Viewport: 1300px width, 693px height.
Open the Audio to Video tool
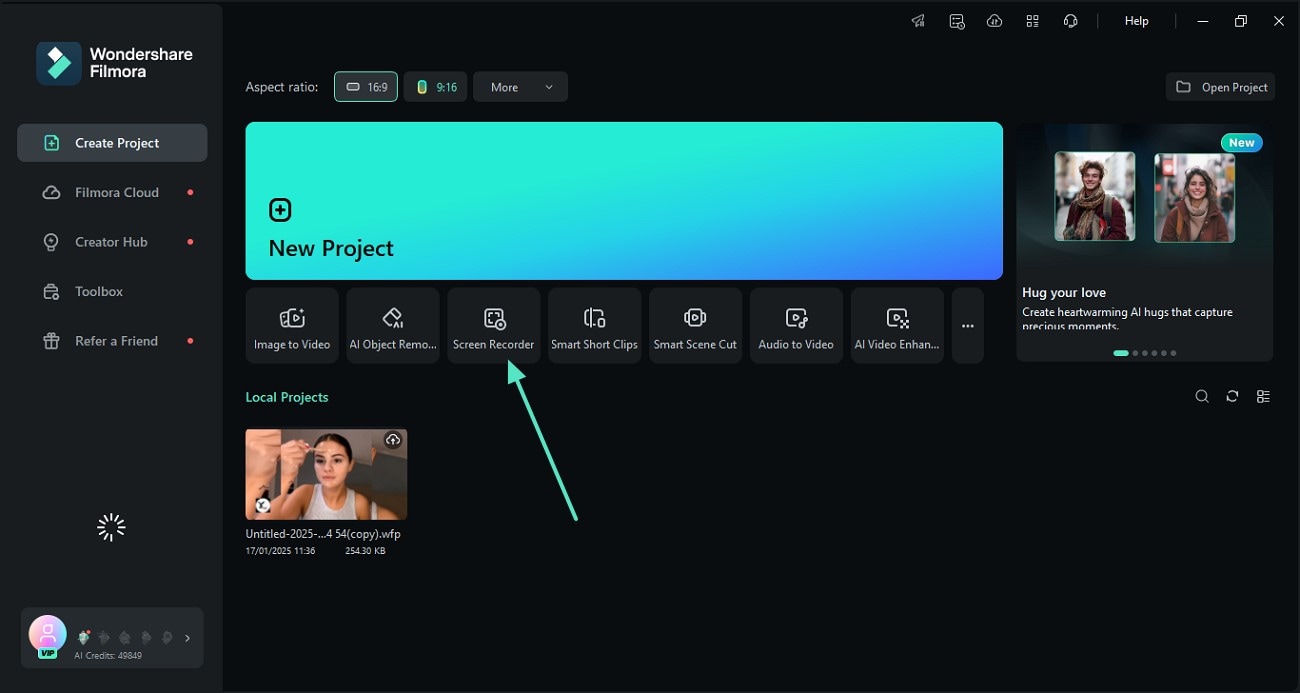(x=796, y=325)
